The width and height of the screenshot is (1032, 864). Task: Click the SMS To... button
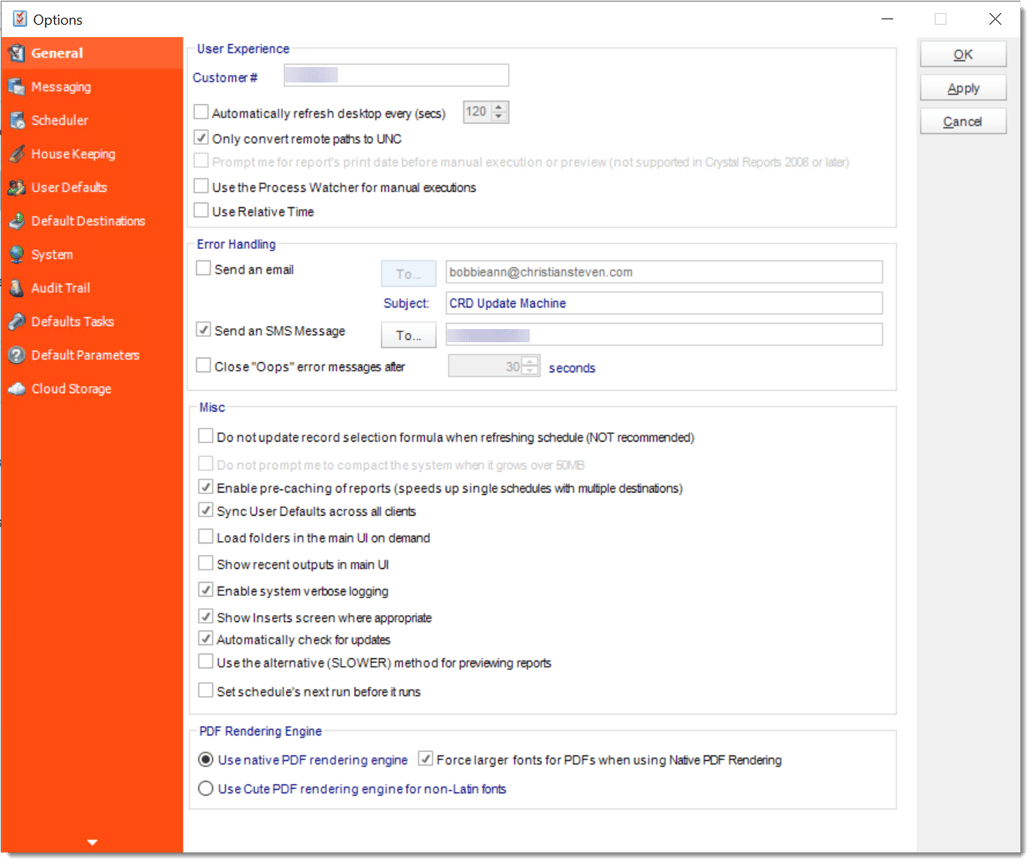(409, 336)
